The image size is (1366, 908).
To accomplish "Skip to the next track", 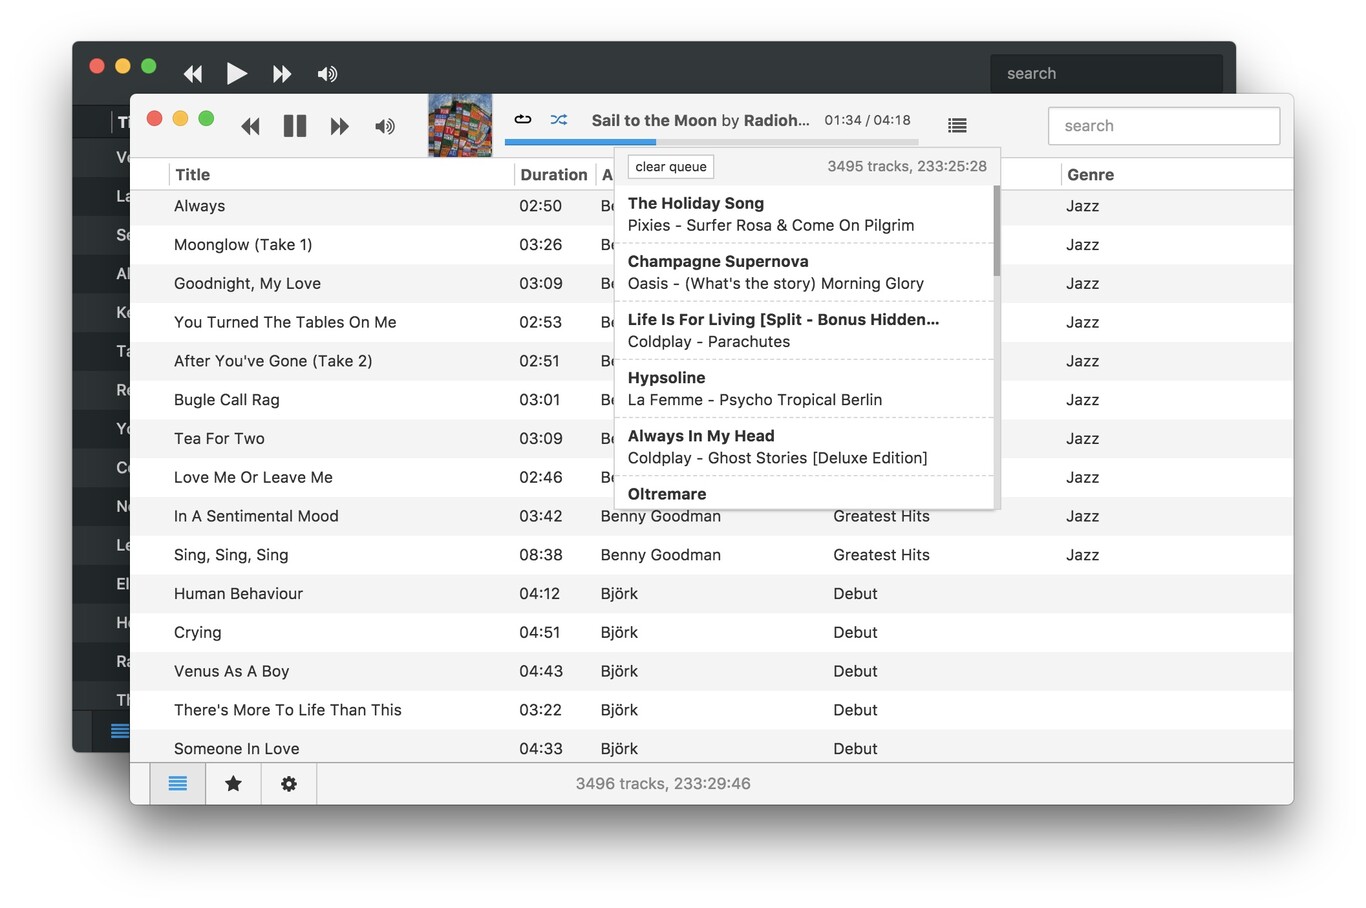I will click(x=340, y=126).
